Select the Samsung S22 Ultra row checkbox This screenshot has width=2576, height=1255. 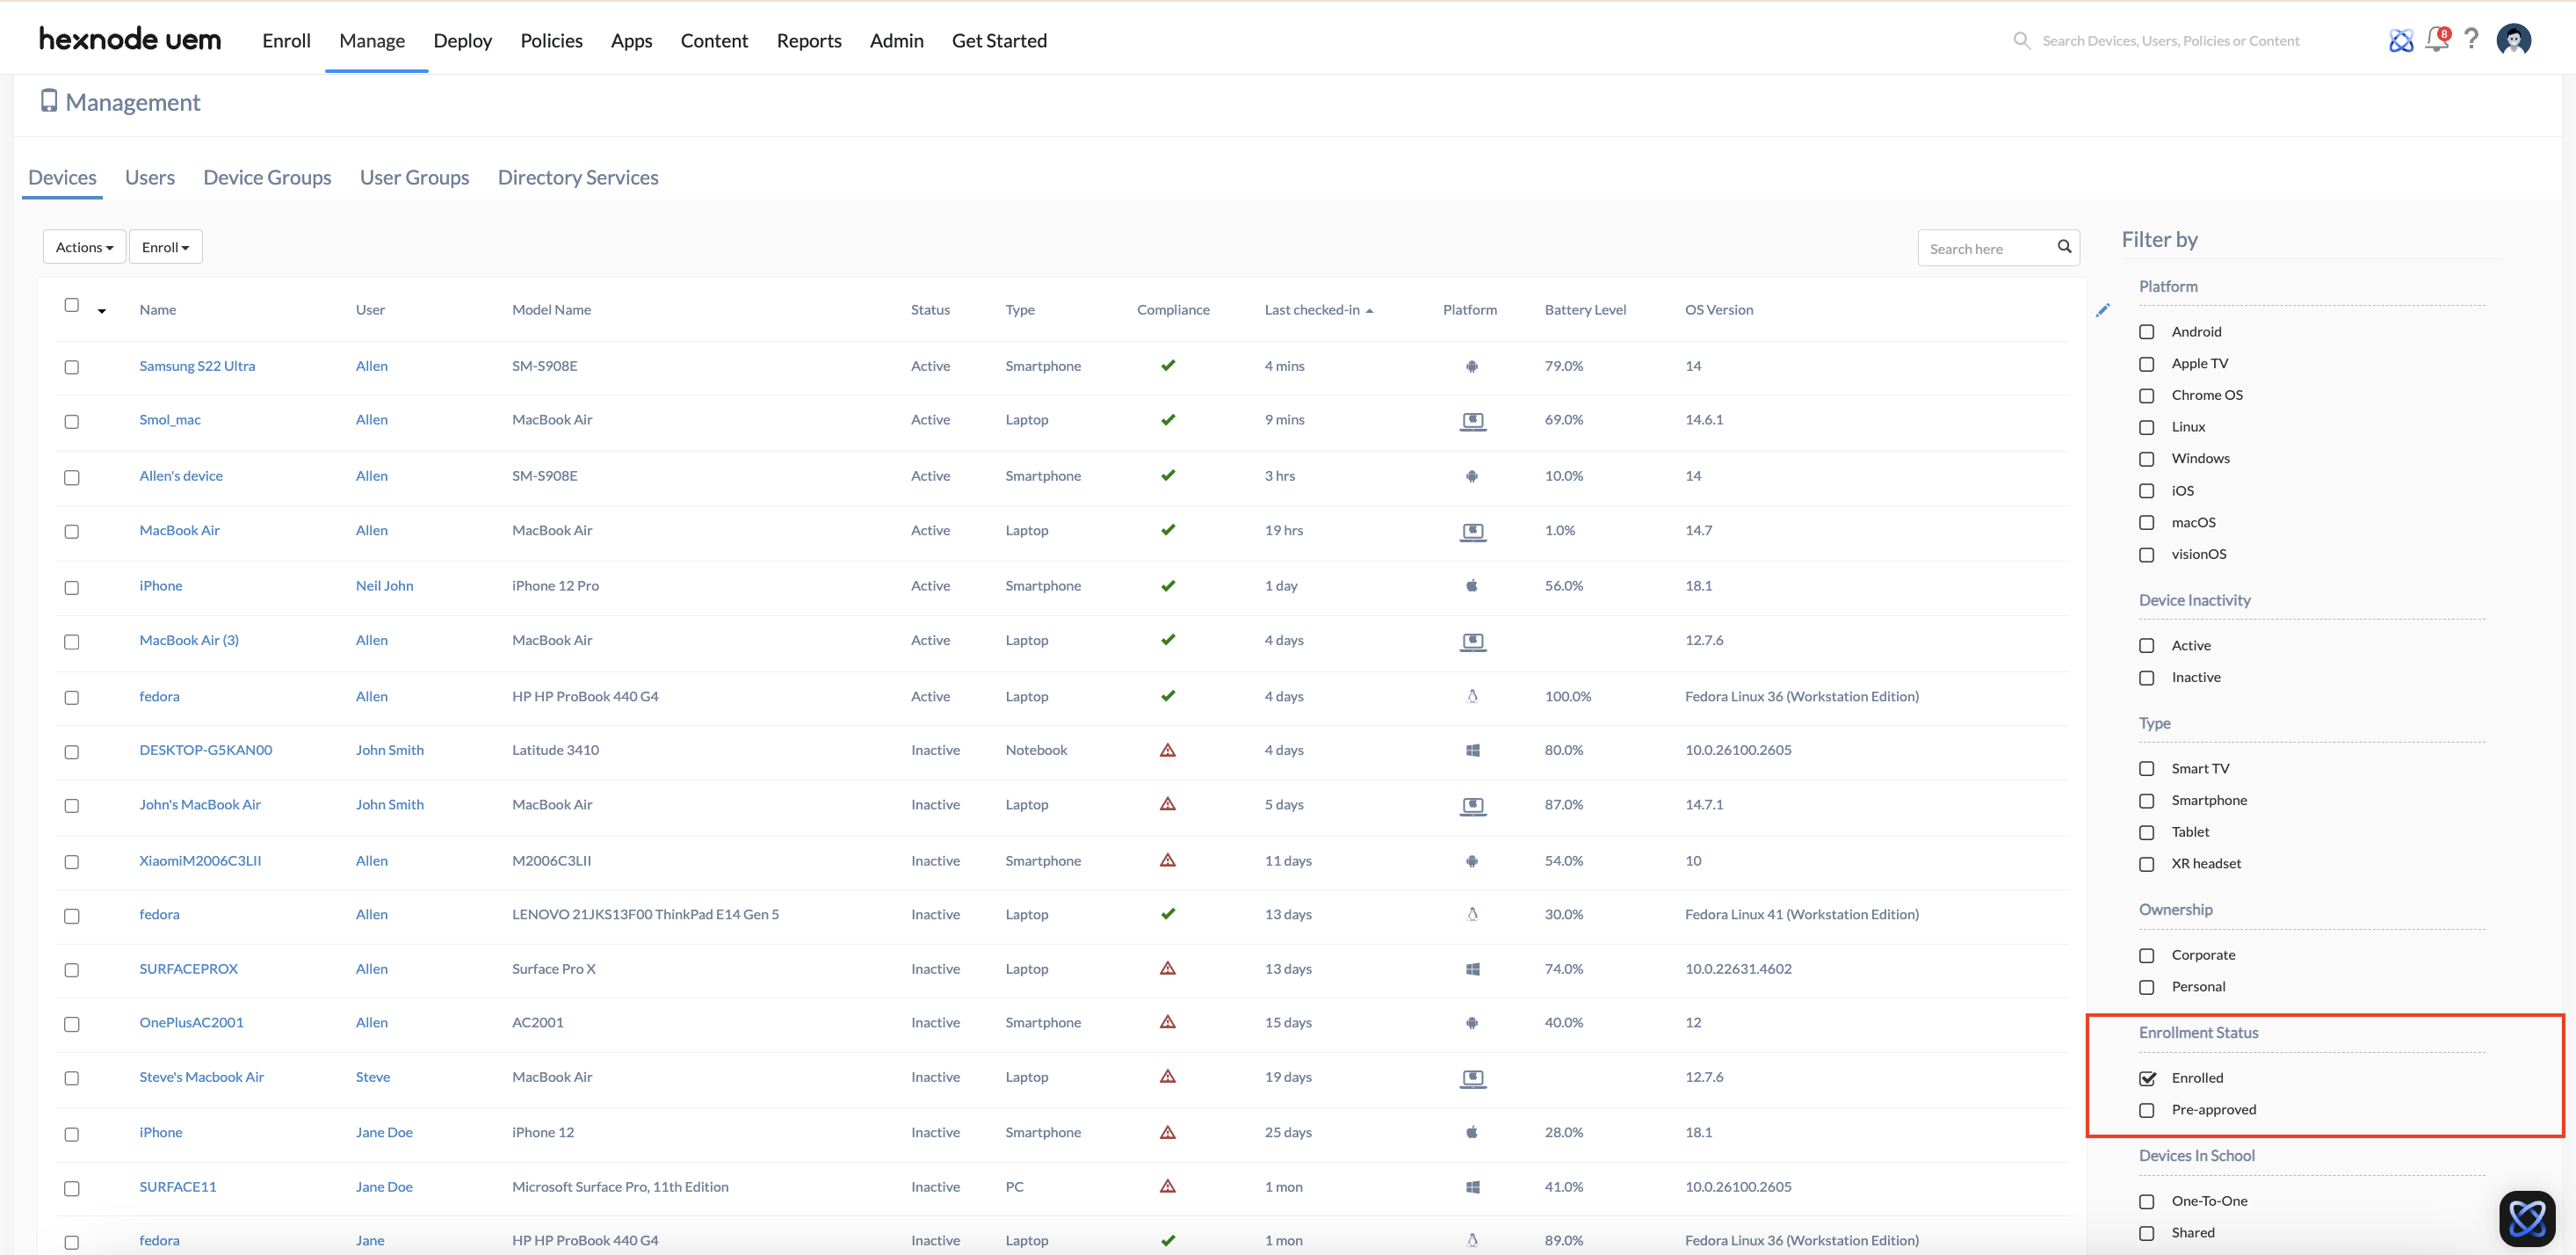point(72,367)
